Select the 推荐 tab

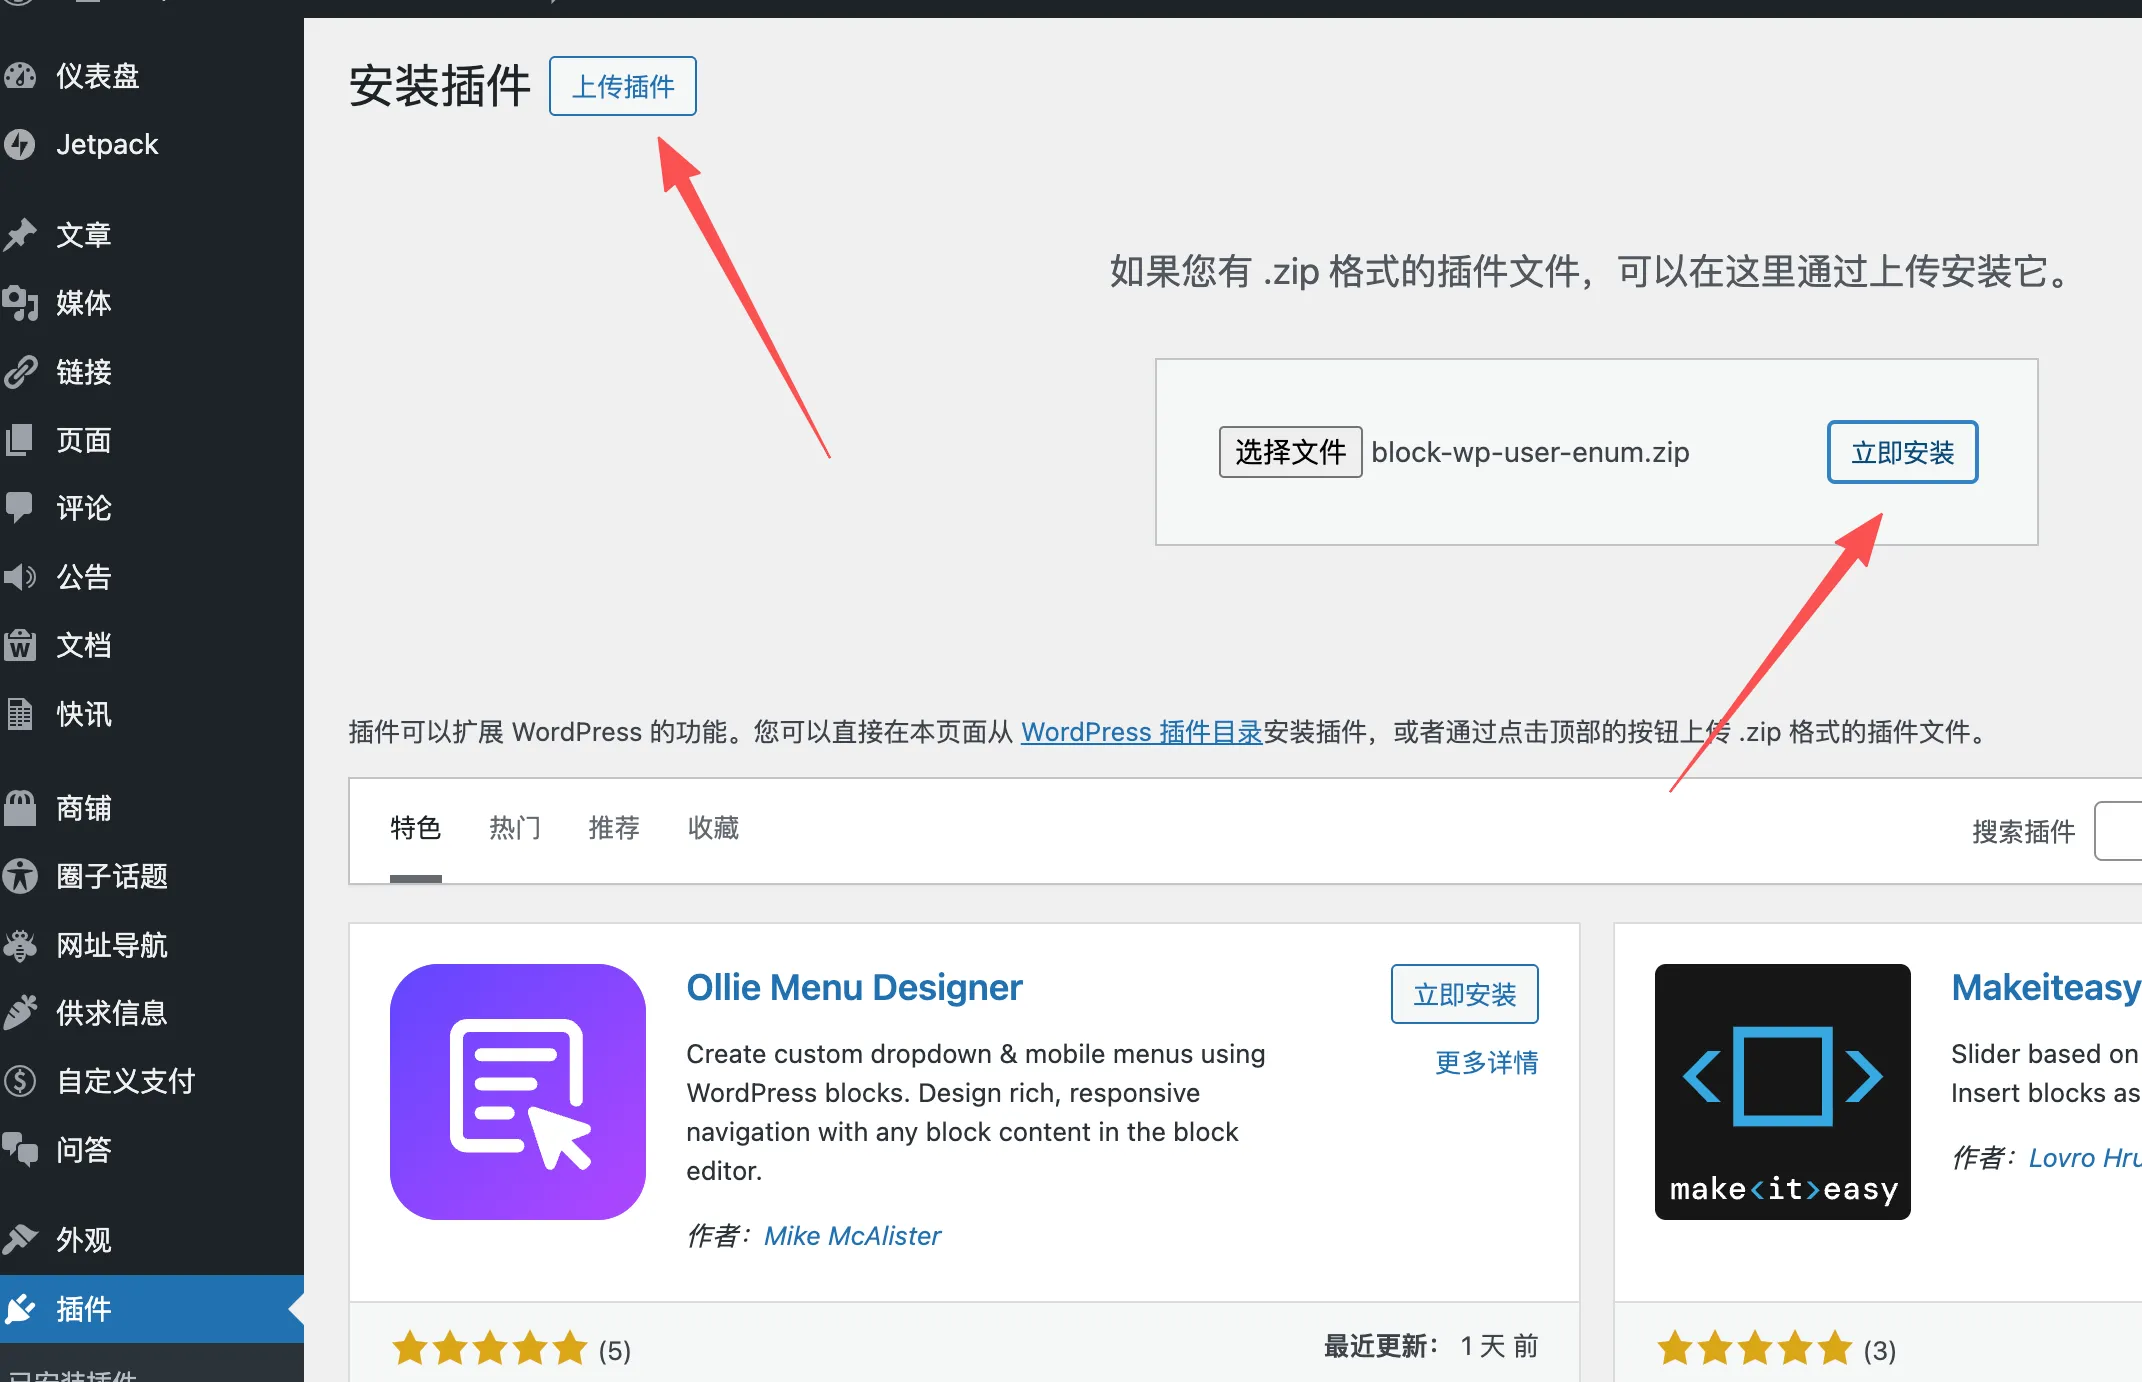click(x=613, y=828)
